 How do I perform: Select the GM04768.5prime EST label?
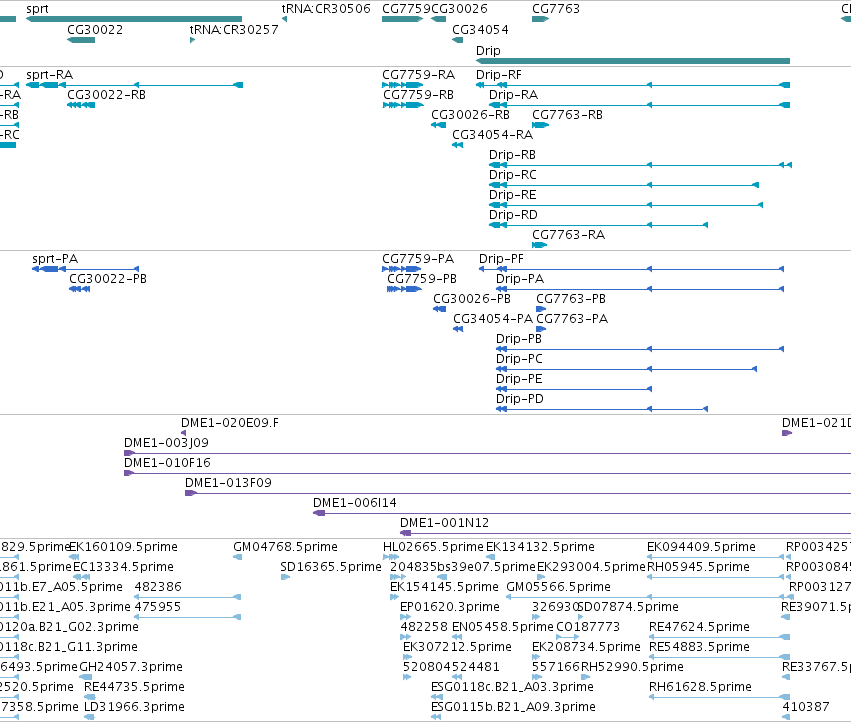(x=285, y=547)
